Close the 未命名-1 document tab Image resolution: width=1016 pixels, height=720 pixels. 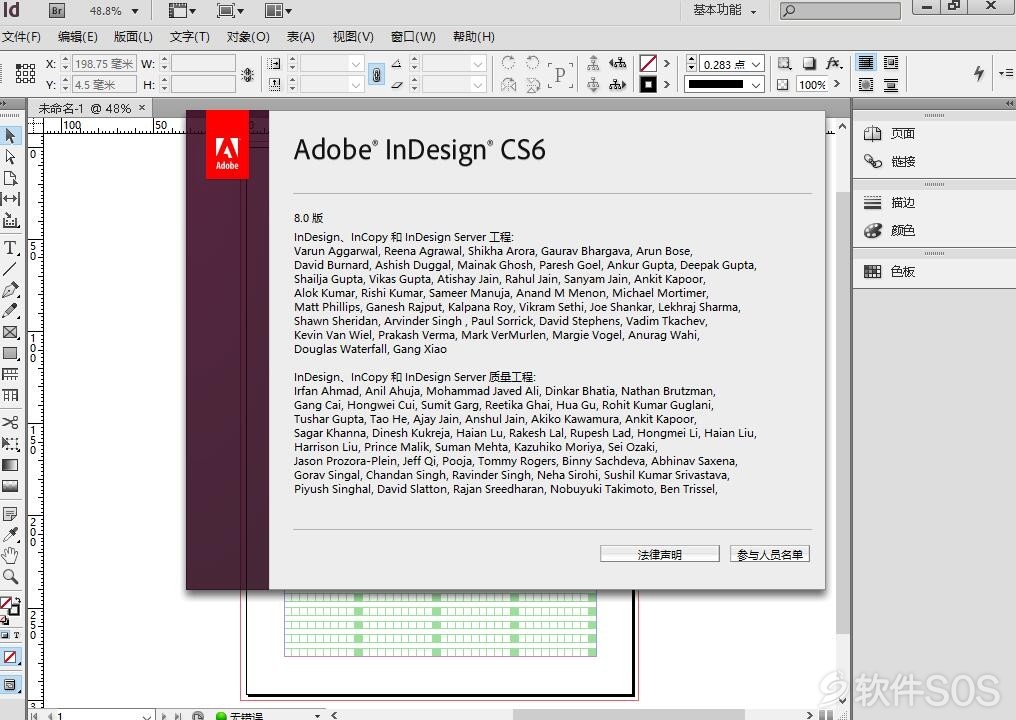click(x=142, y=108)
